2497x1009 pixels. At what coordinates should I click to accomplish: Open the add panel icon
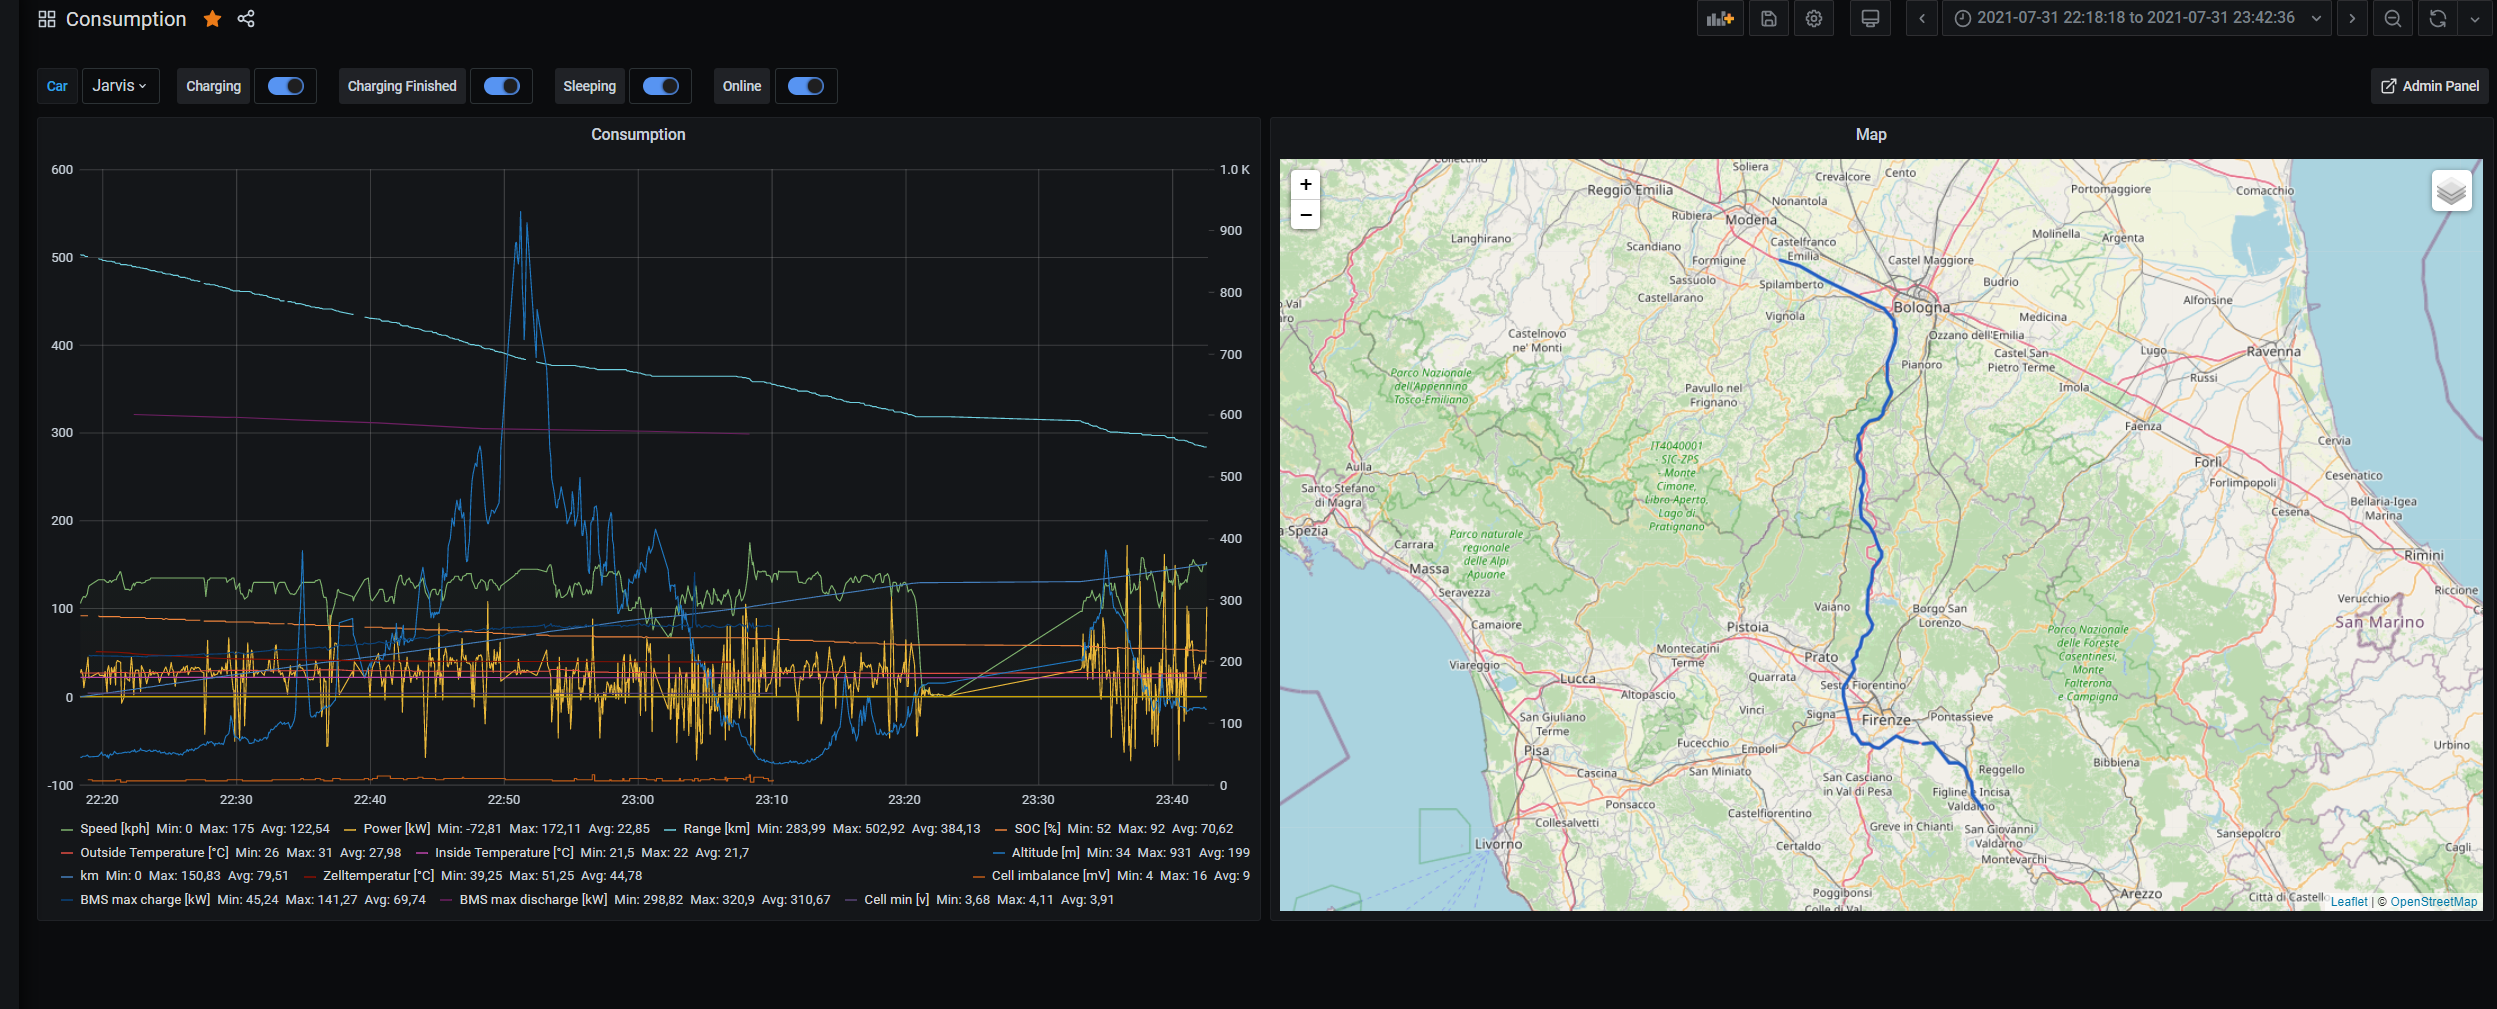[x=1720, y=19]
